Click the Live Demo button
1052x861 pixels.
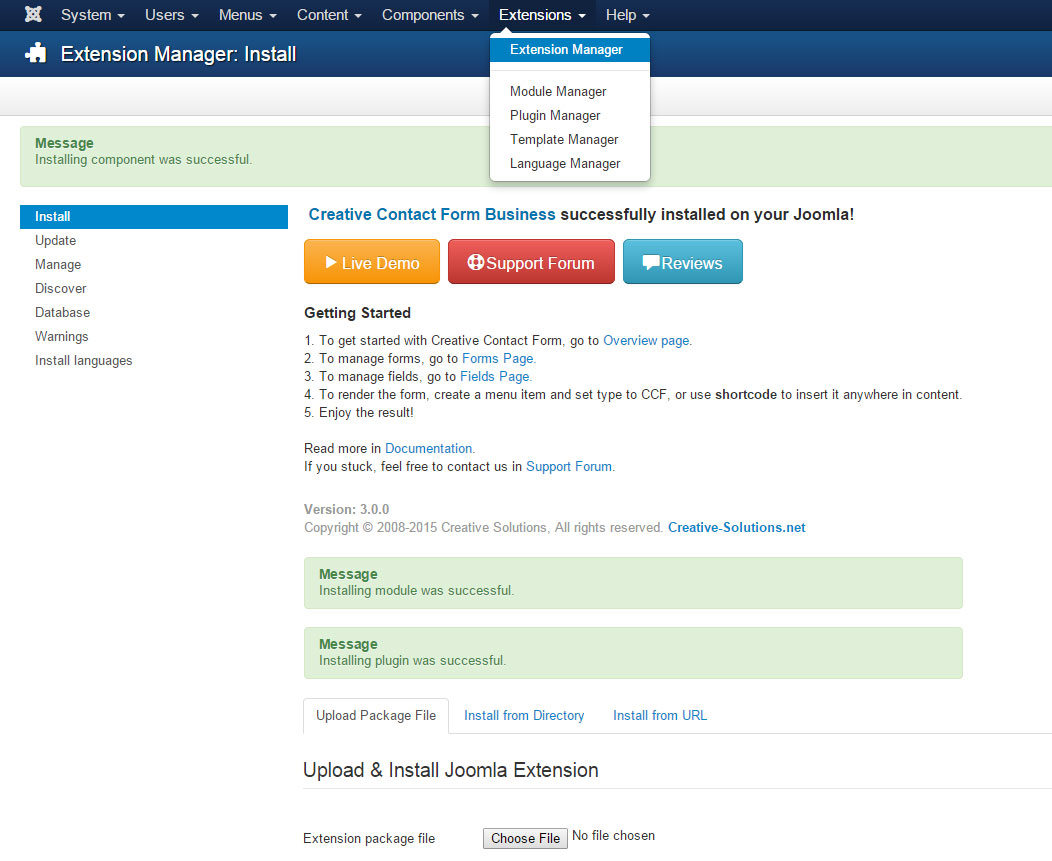pos(372,262)
